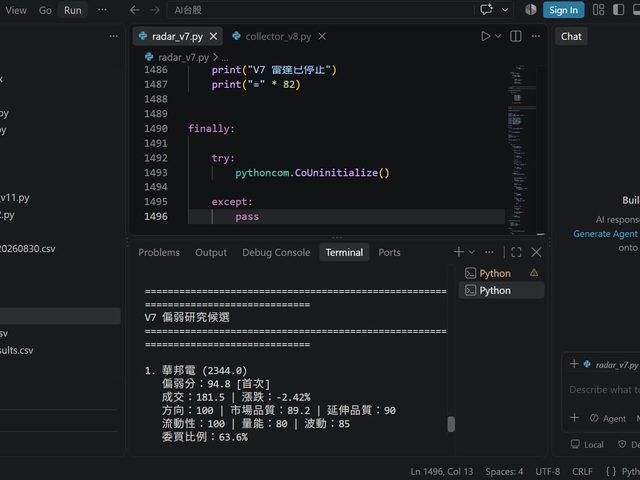Open the customize layout icon

598,10
